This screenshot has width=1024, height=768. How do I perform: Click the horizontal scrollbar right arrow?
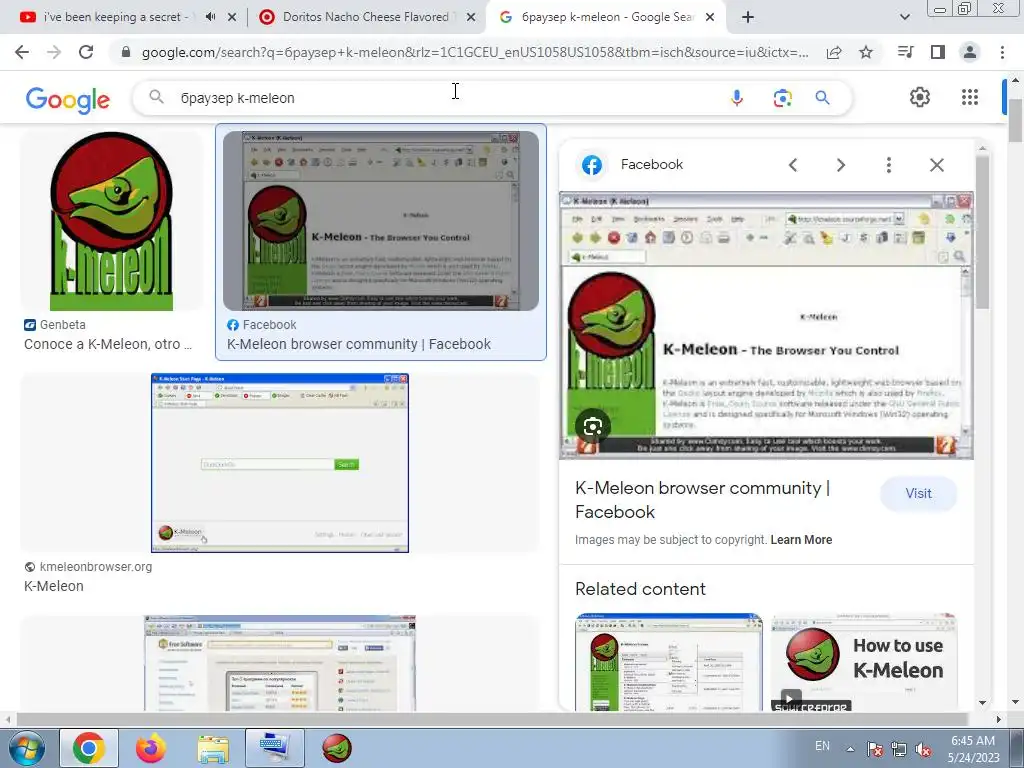pyautogui.click(x=999, y=720)
